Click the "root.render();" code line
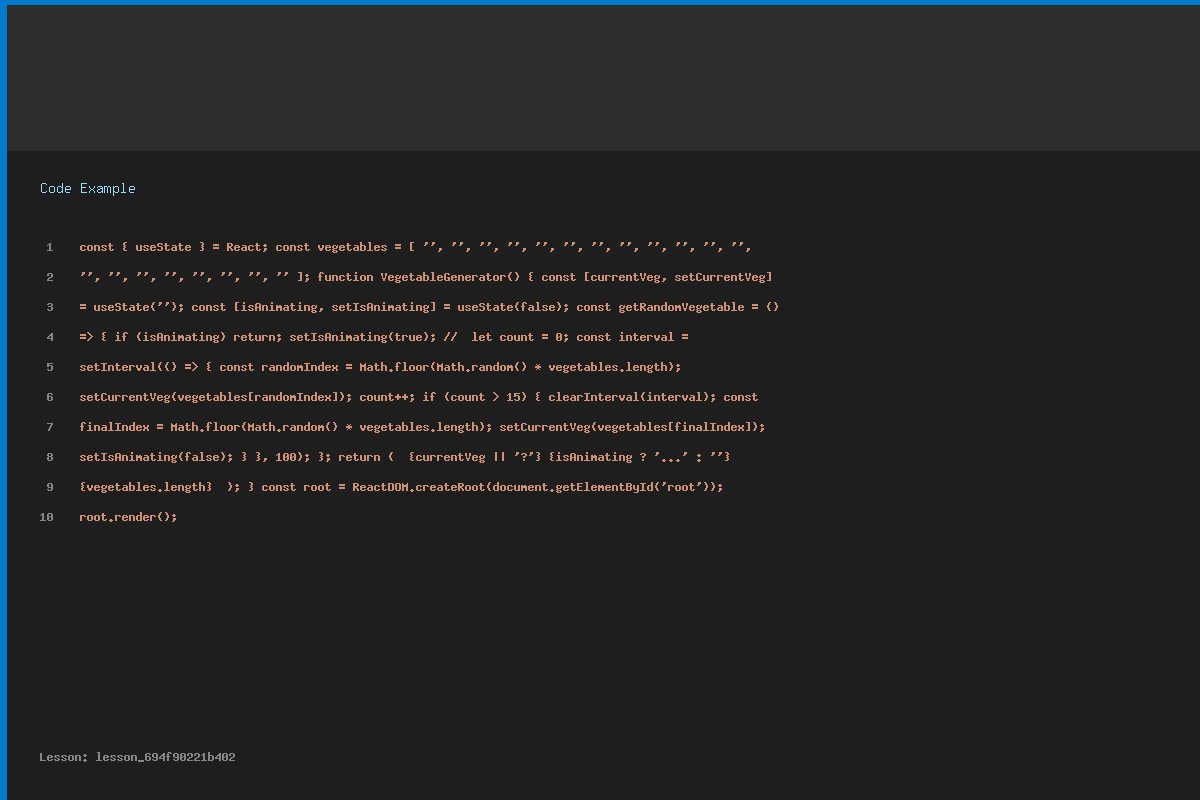Image resolution: width=1200 pixels, height=800 pixels. [128, 517]
